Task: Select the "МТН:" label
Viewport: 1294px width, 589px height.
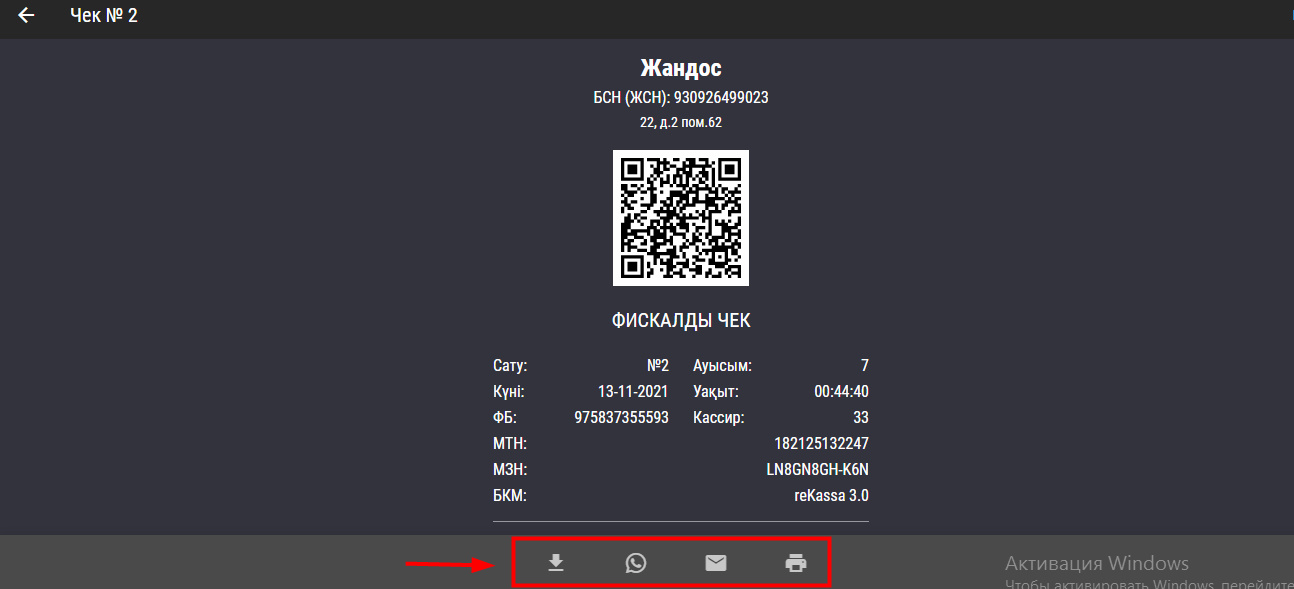Action: pyautogui.click(x=510, y=444)
